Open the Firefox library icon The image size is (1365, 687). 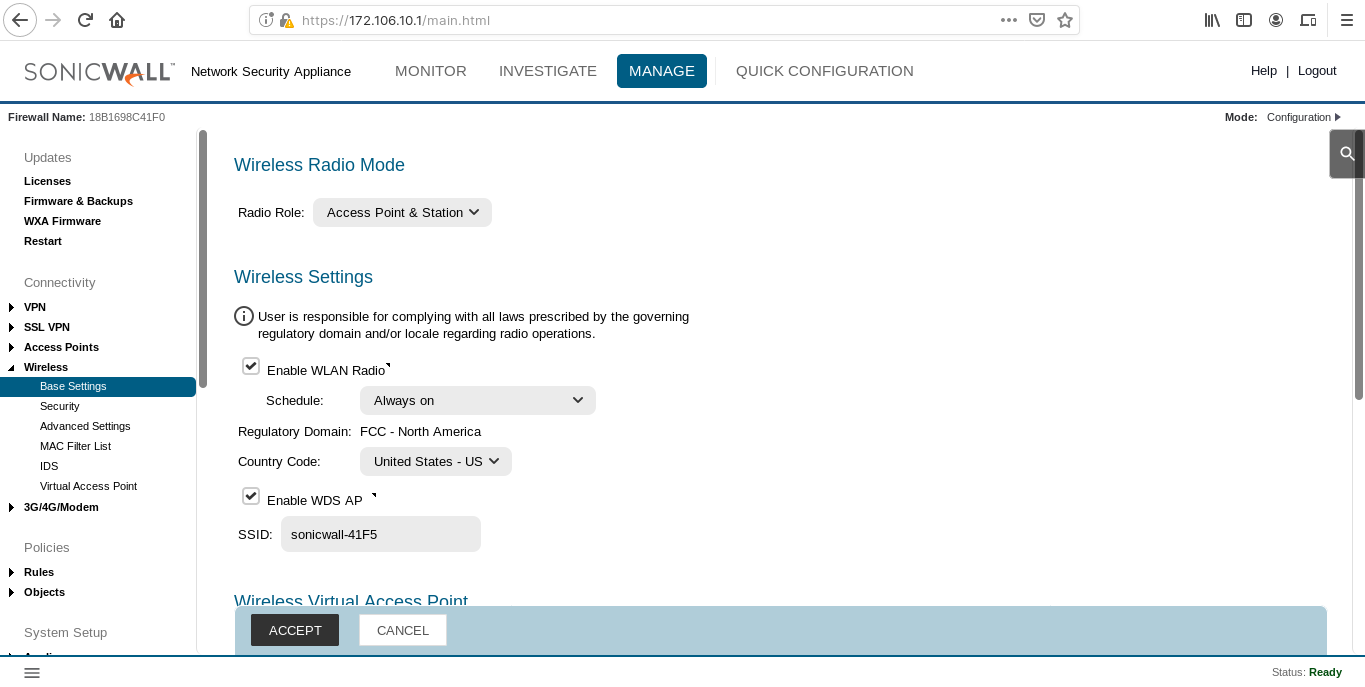[1212, 20]
